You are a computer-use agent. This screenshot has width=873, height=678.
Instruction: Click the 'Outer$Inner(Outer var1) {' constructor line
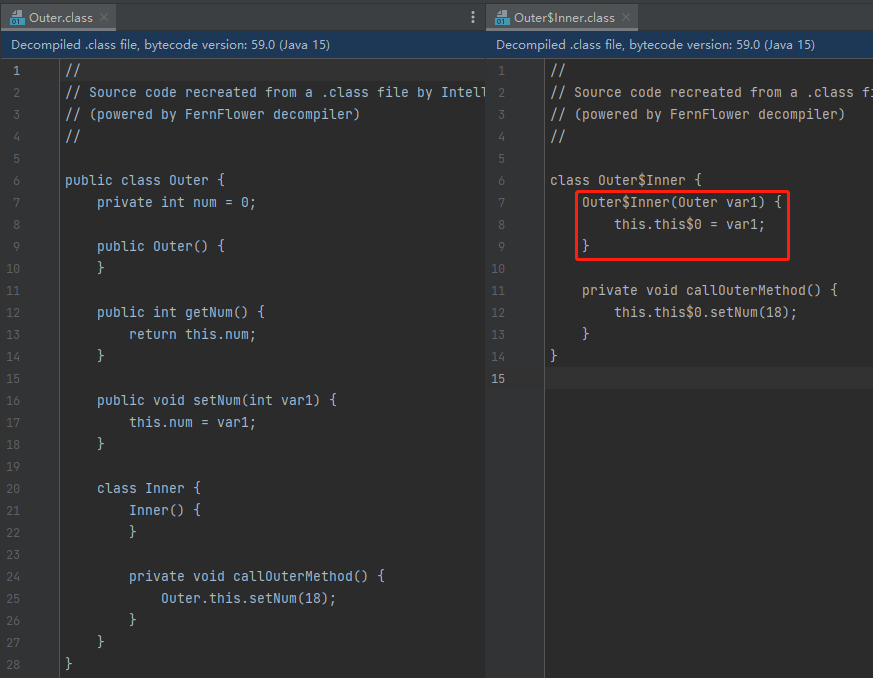682,203
